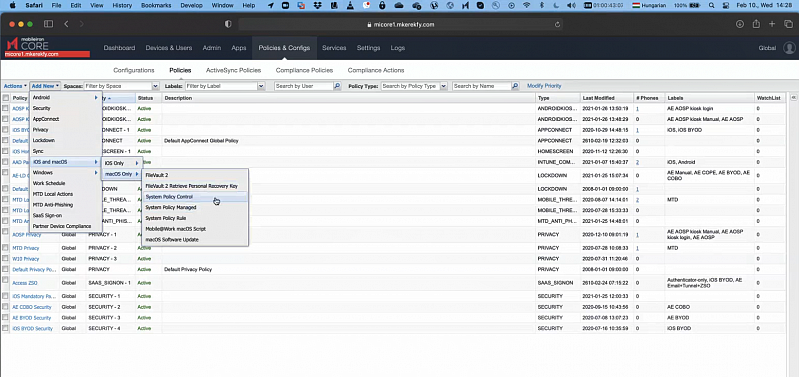The height and width of the screenshot is (377, 799).
Task: Click the Search by Name input field
Action: 482,86
